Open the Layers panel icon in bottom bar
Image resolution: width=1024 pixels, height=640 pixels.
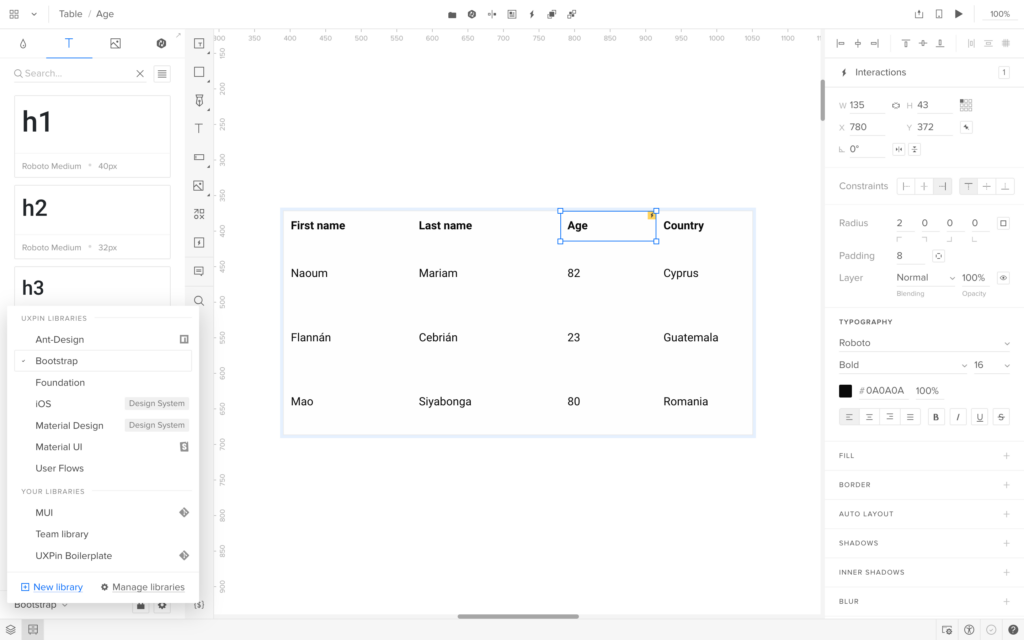coord(10,630)
